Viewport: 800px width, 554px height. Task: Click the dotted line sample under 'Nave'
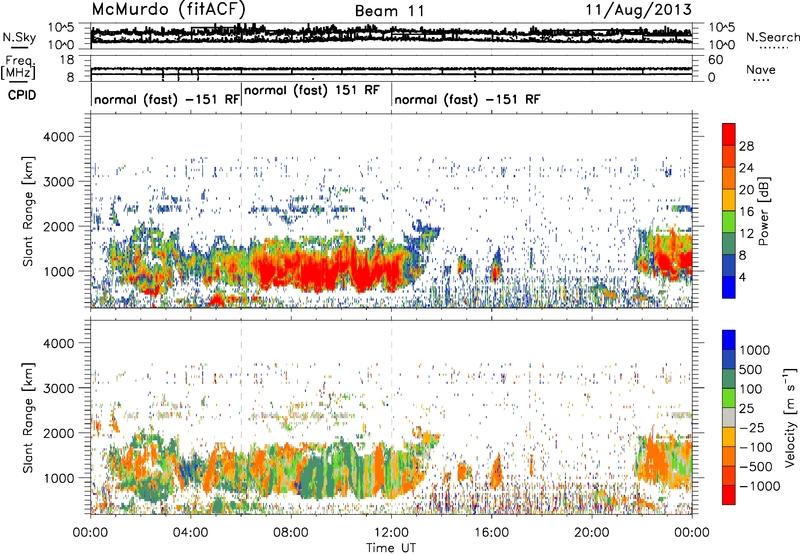tap(762, 81)
